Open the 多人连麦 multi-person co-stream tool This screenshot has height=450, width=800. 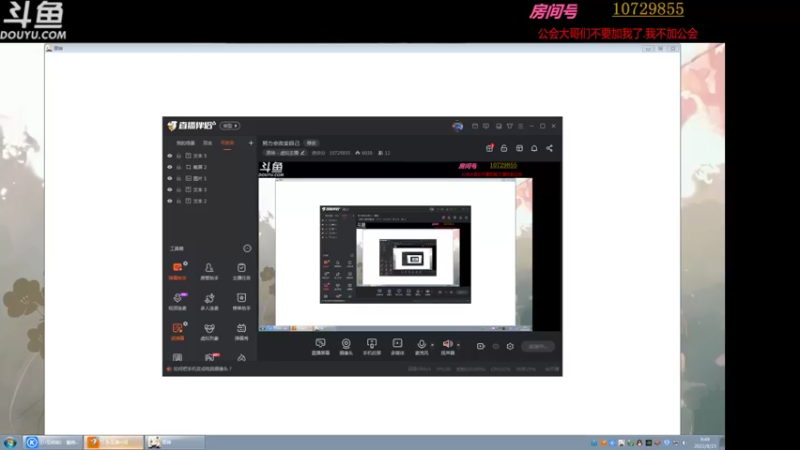tap(209, 301)
